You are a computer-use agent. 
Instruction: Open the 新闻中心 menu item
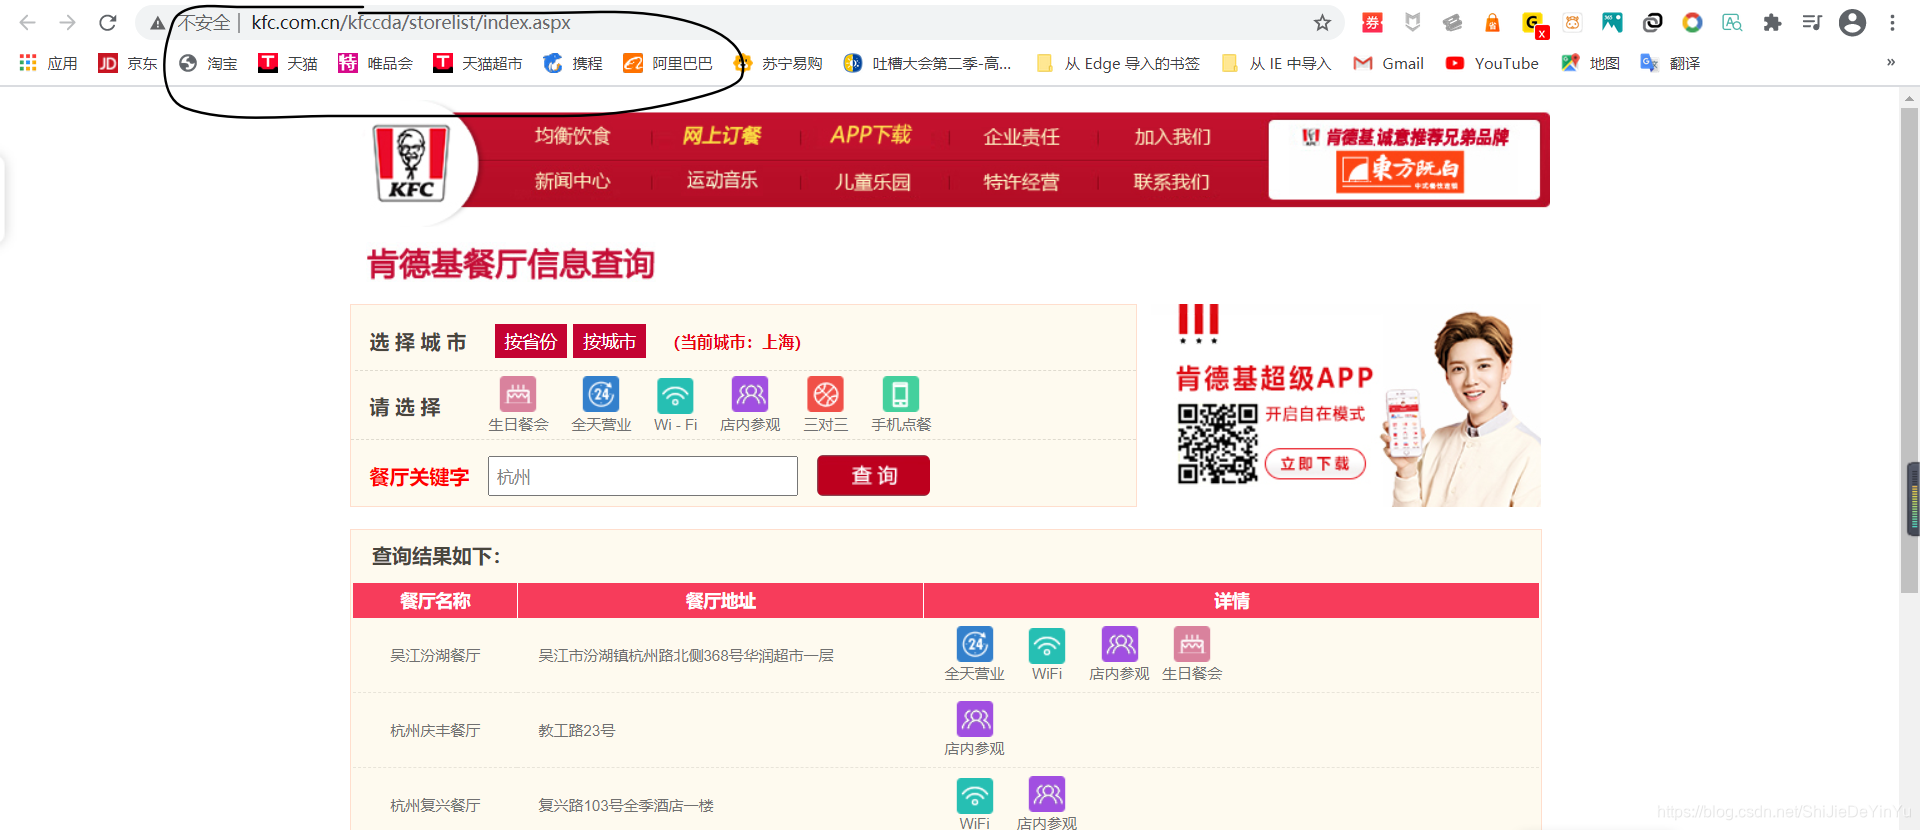[x=572, y=181]
